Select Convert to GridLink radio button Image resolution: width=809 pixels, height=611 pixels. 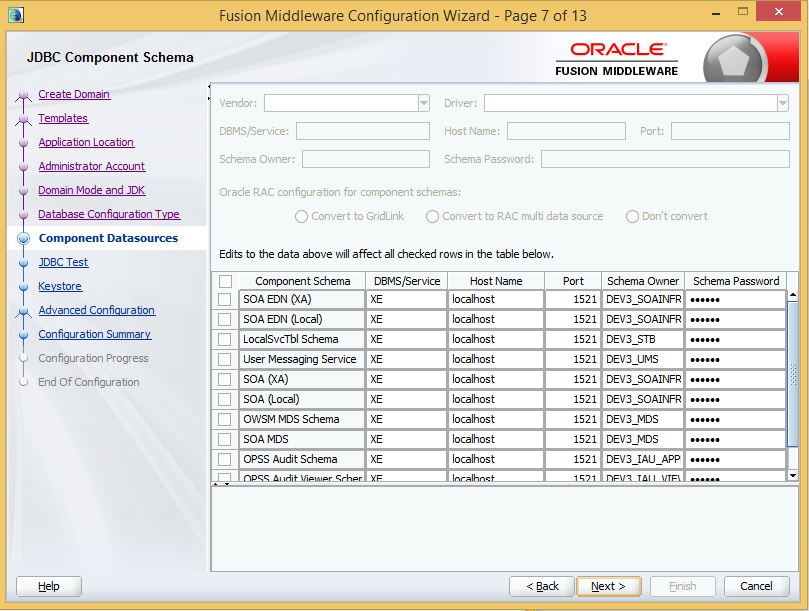[301, 216]
